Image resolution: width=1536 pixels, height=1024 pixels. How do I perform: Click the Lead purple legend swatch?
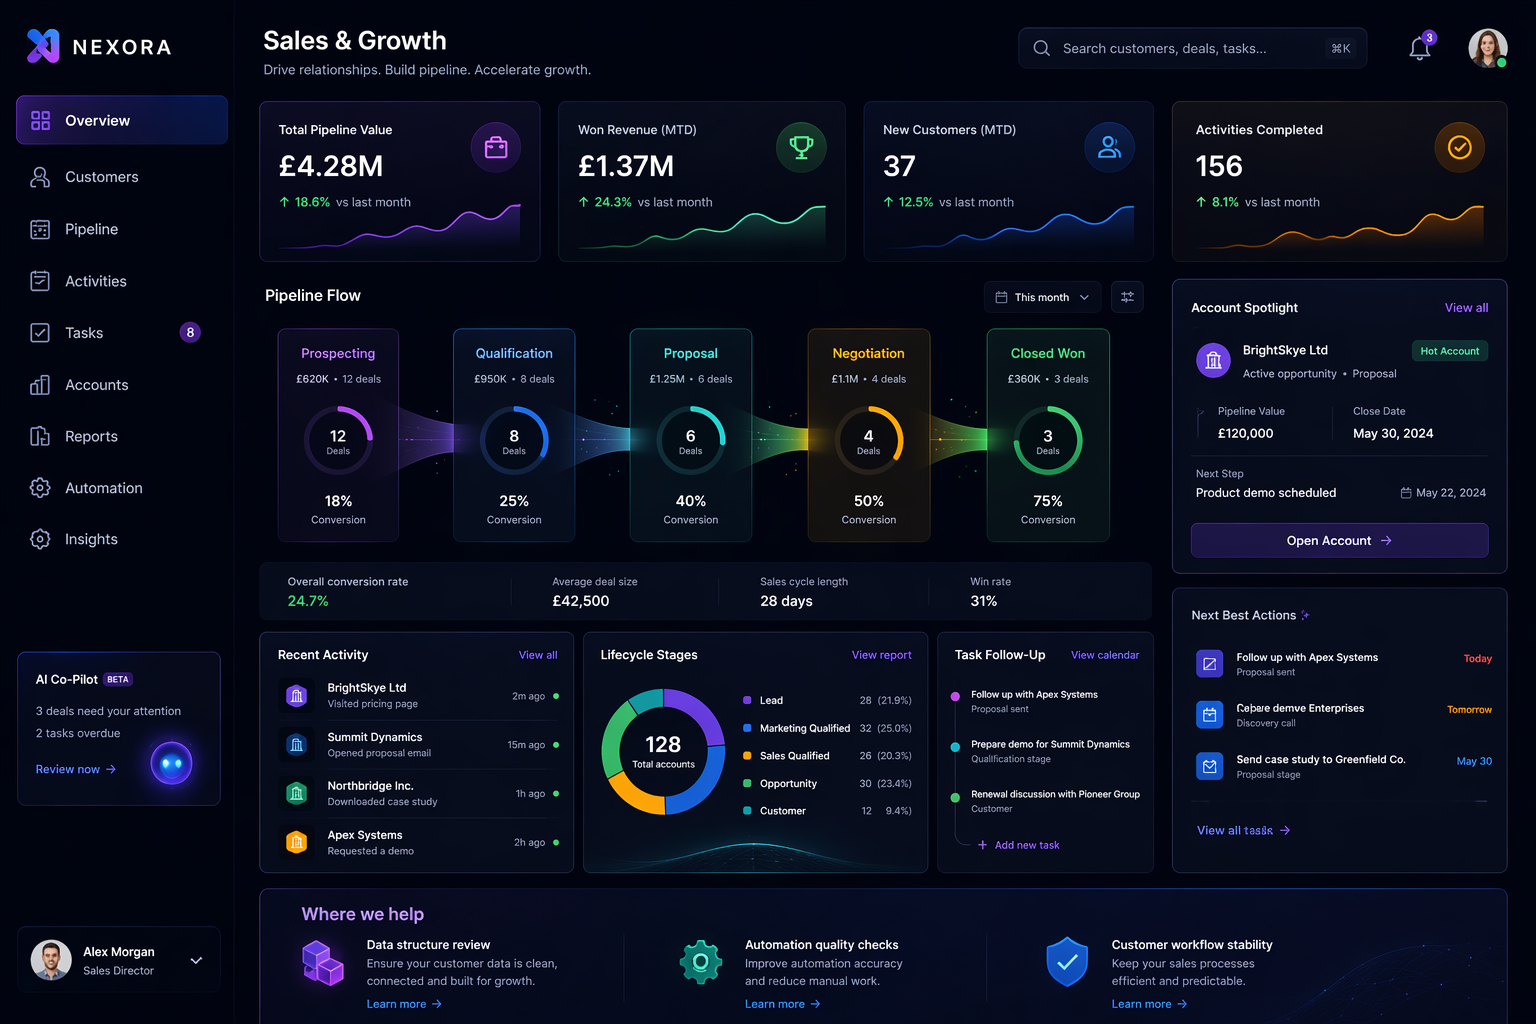(747, 700)
